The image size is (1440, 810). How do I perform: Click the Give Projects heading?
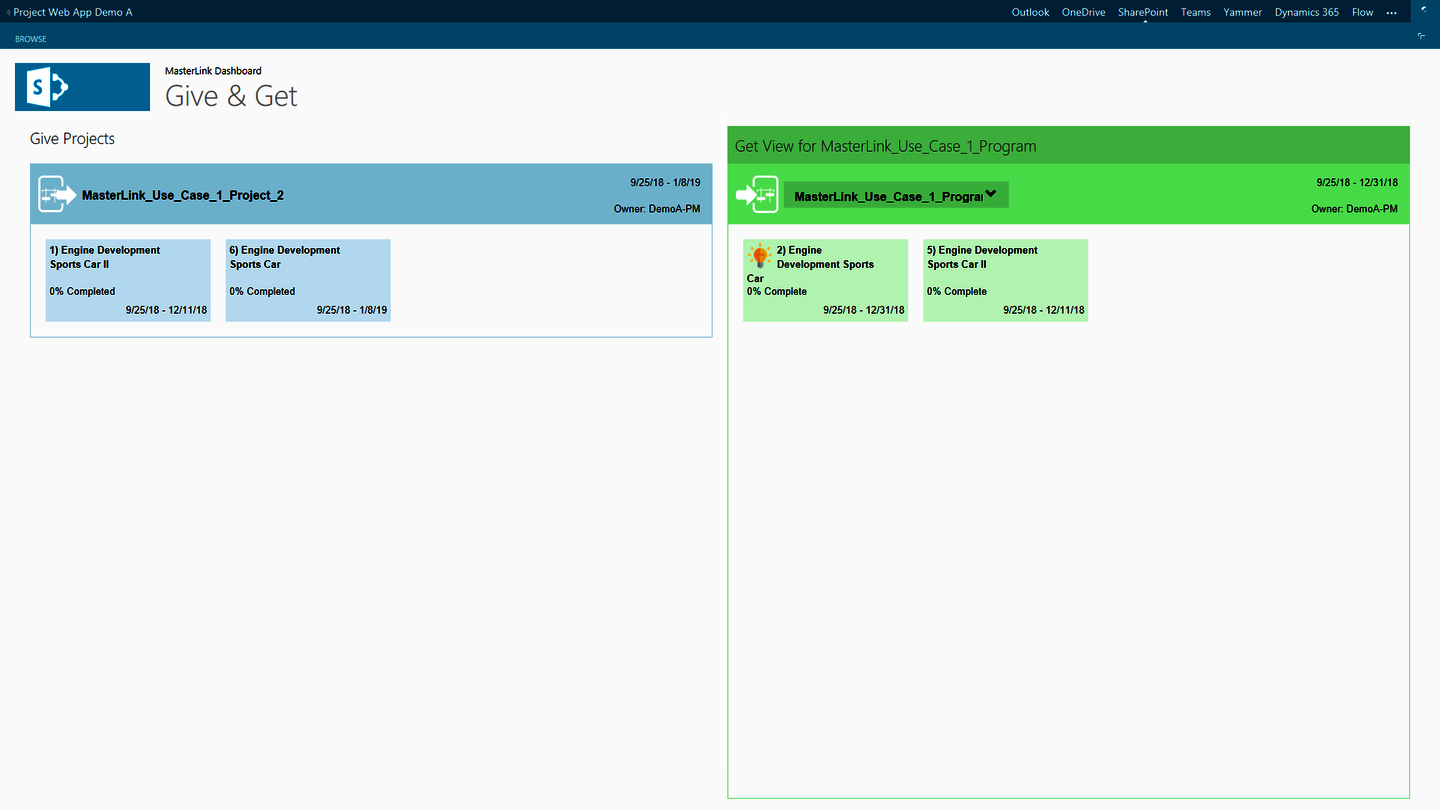[x=72, y=139]
